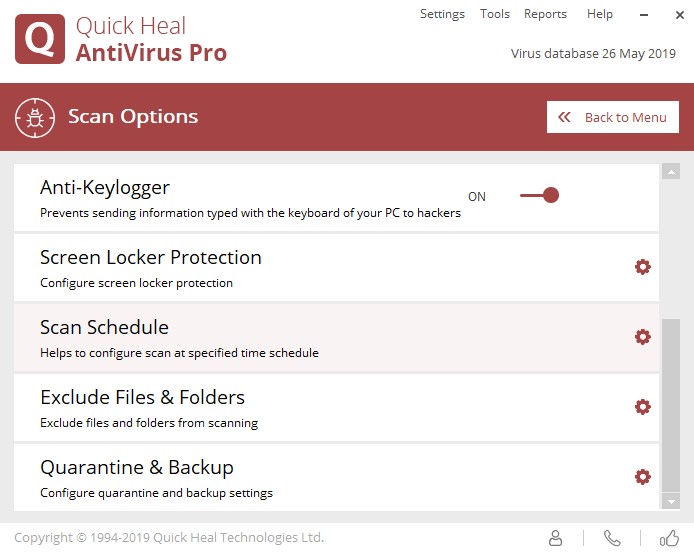Image resolution: width=694 pixels, height=552 pixels.
Task: Open the Tools menu
Action: click(x=495, y=14)
